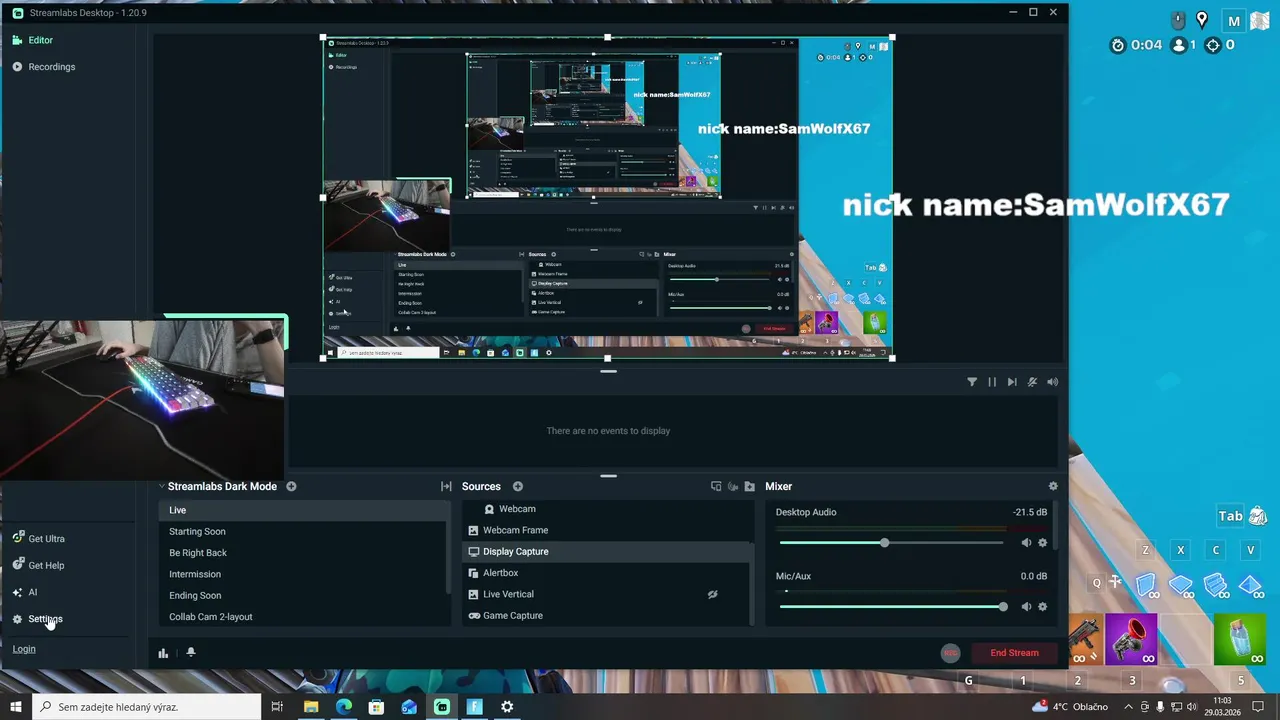Viewport: 1280px width, 720px height.
Task: Open scene transitions editor icon
Action: click(x=446, y=487)
